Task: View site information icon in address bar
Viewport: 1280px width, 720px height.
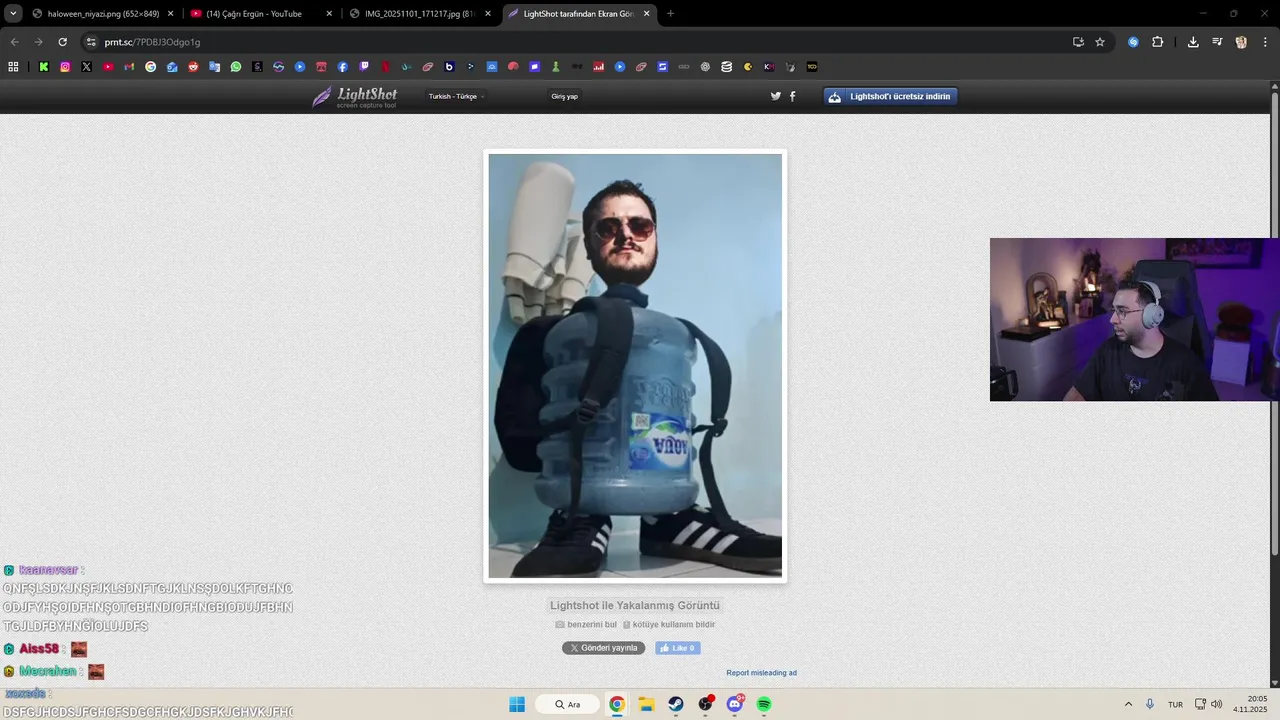Action: (x=91, y=42)
